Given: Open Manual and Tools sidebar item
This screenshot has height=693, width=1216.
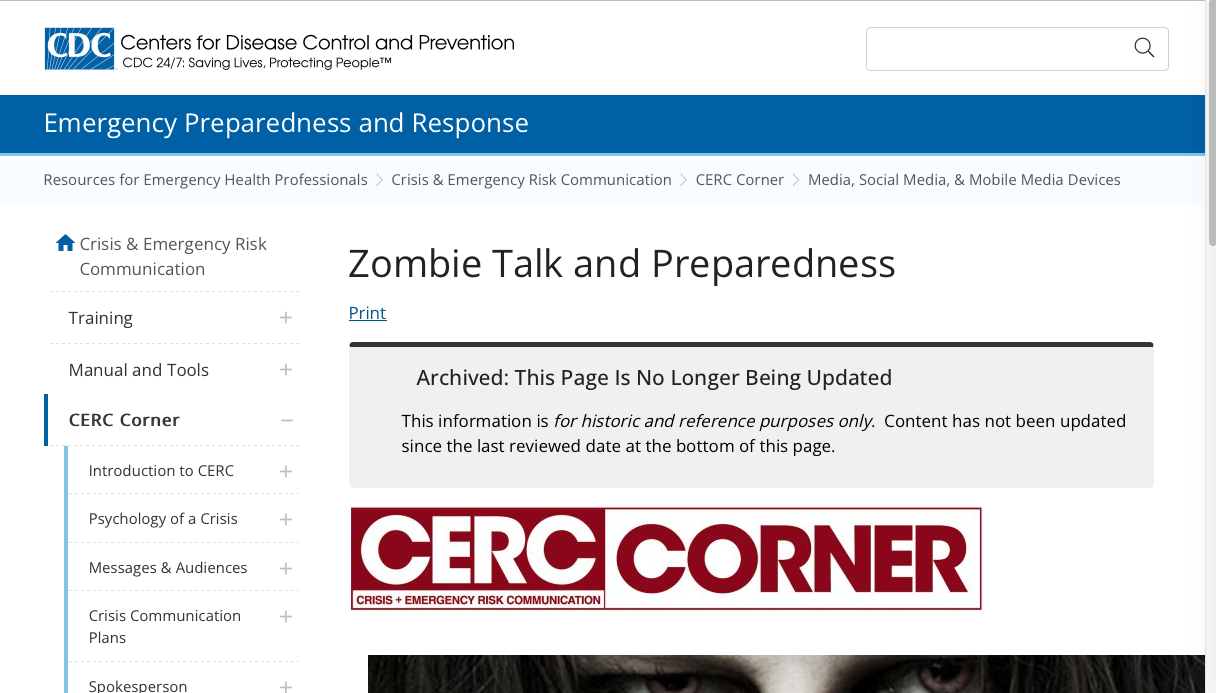Looking at the screenshot, I should coord(139,370).
